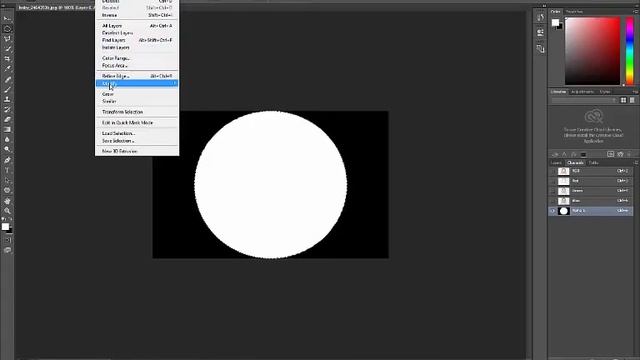Select the Brush tool
This screenshot has width=640, height=360.
7,89
